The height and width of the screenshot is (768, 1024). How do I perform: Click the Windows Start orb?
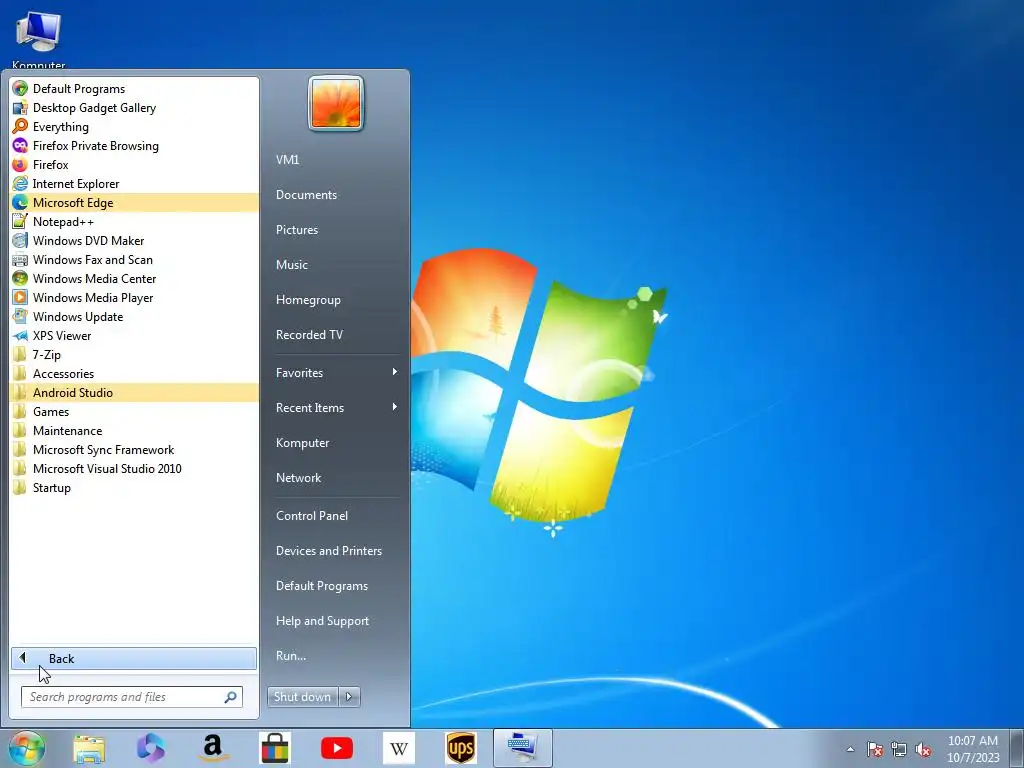click(x=27, y=748)
